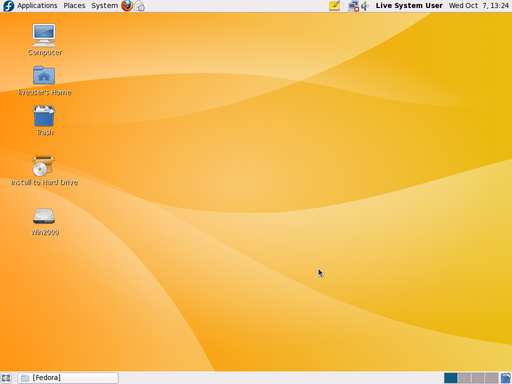512x384 pixels.
Task: Open the Places menu
Action: 74,6
